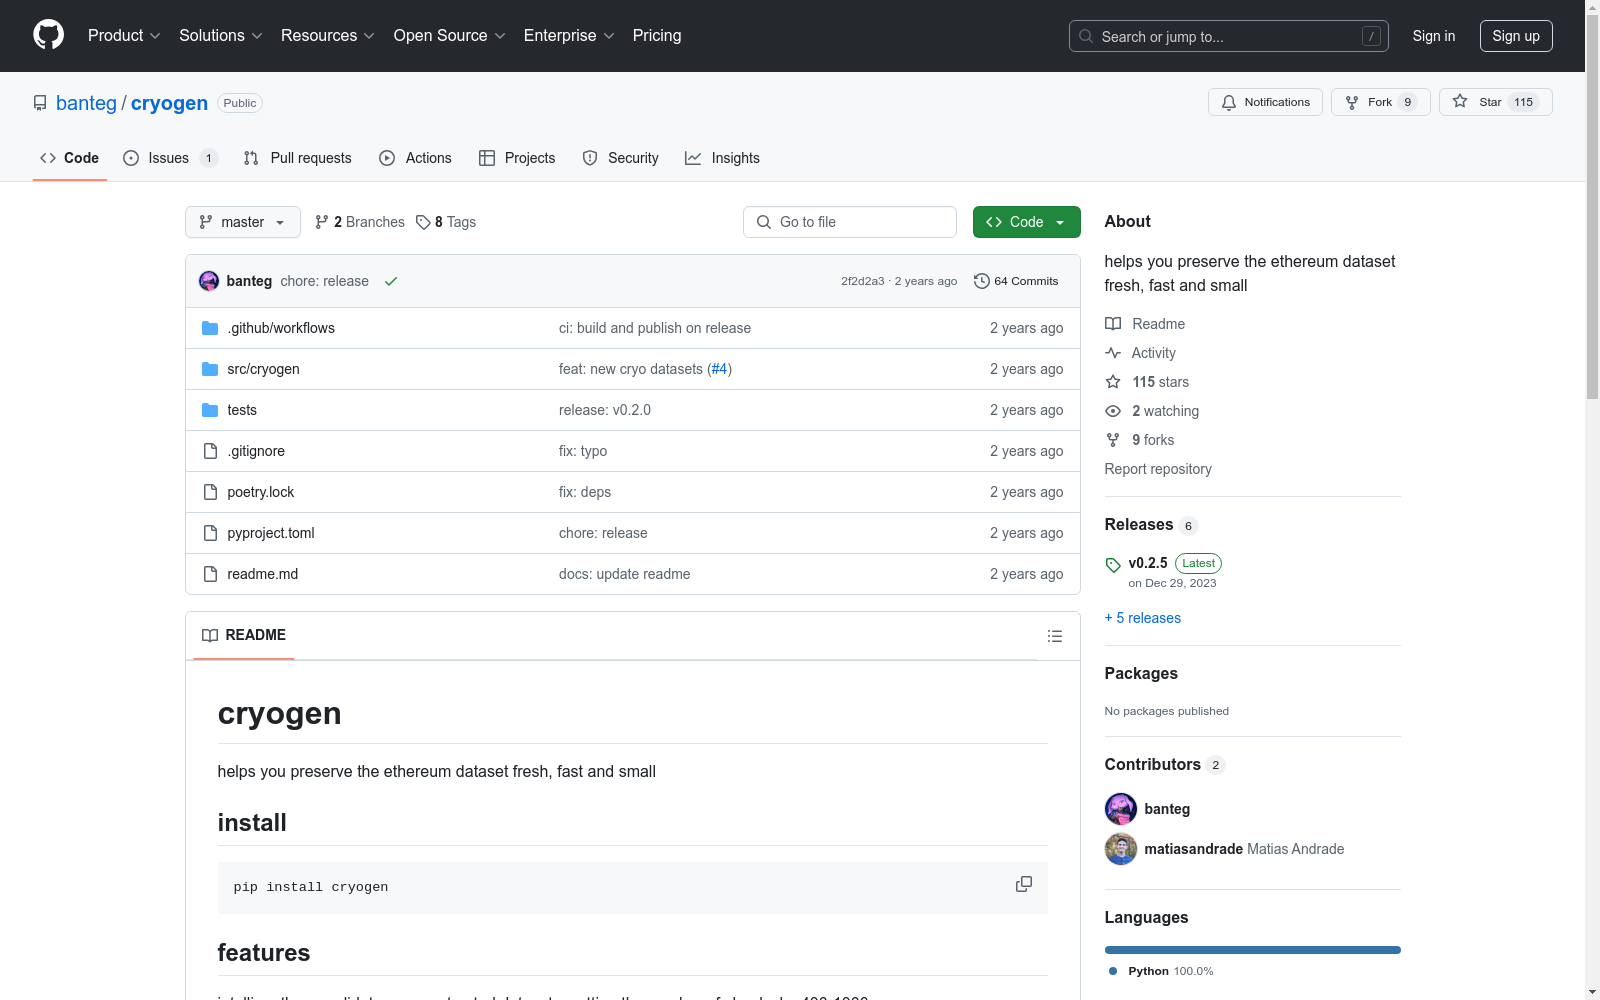The image size is (1600, 1000).
Task: Click the + 5 releases link
Action: click(x=1143, y=618)
